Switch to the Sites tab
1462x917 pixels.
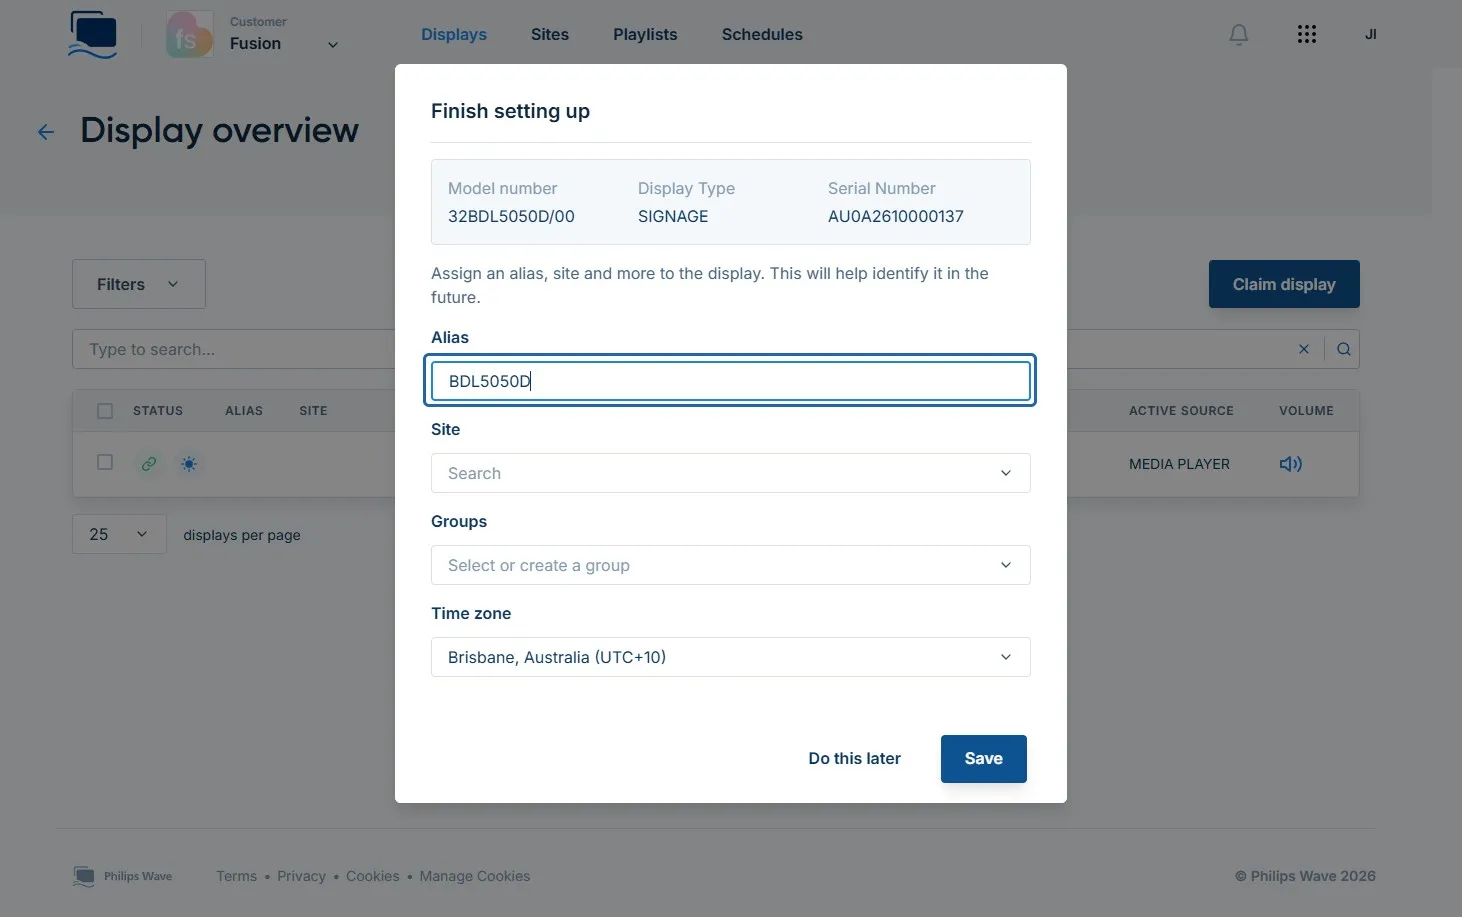coord(550,35)
